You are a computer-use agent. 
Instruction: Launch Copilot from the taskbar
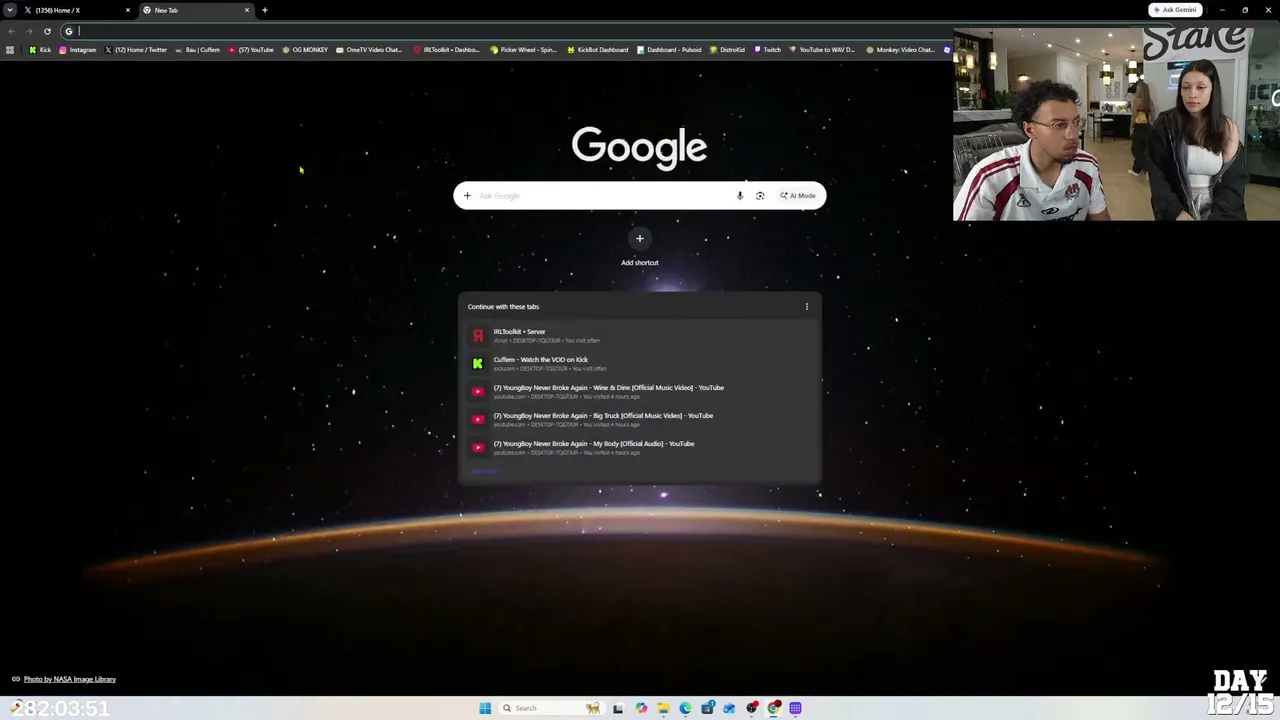click(641, 708)
